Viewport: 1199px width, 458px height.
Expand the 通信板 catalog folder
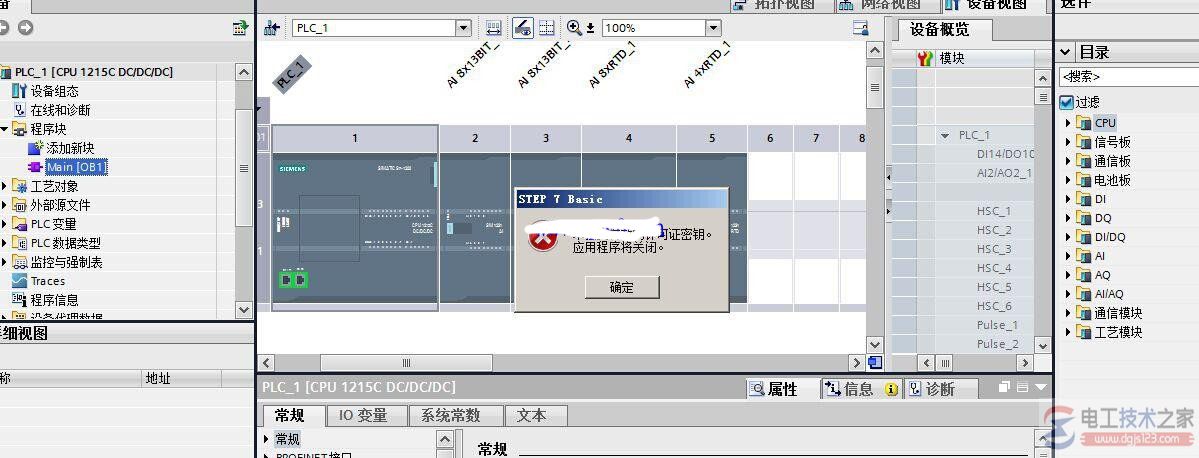click(1068, 161)
